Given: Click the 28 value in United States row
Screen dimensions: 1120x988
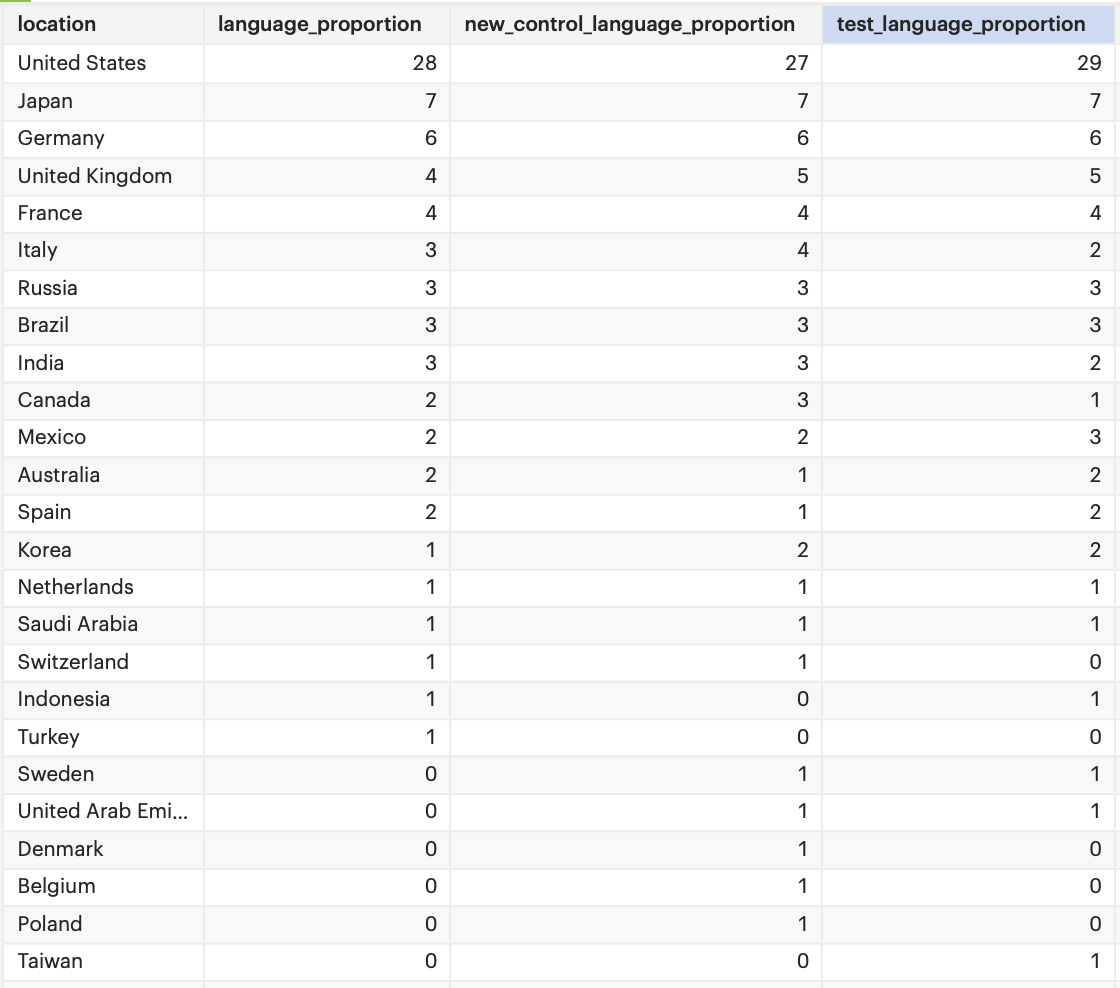Looking at the screenshot, I should tap(424, 63).
